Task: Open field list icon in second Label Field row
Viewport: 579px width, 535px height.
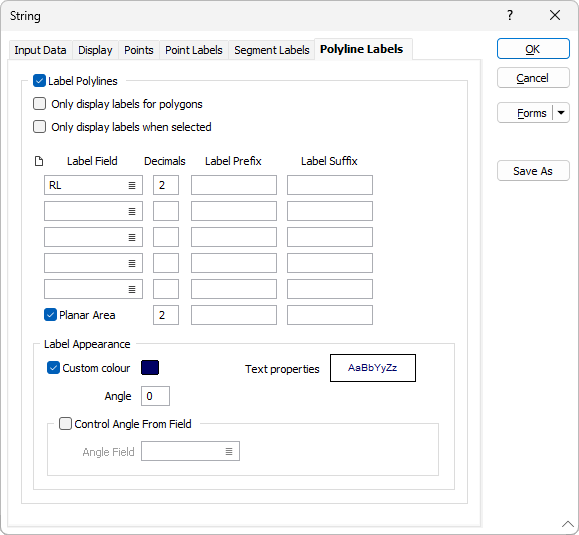Action: (132, 211)
